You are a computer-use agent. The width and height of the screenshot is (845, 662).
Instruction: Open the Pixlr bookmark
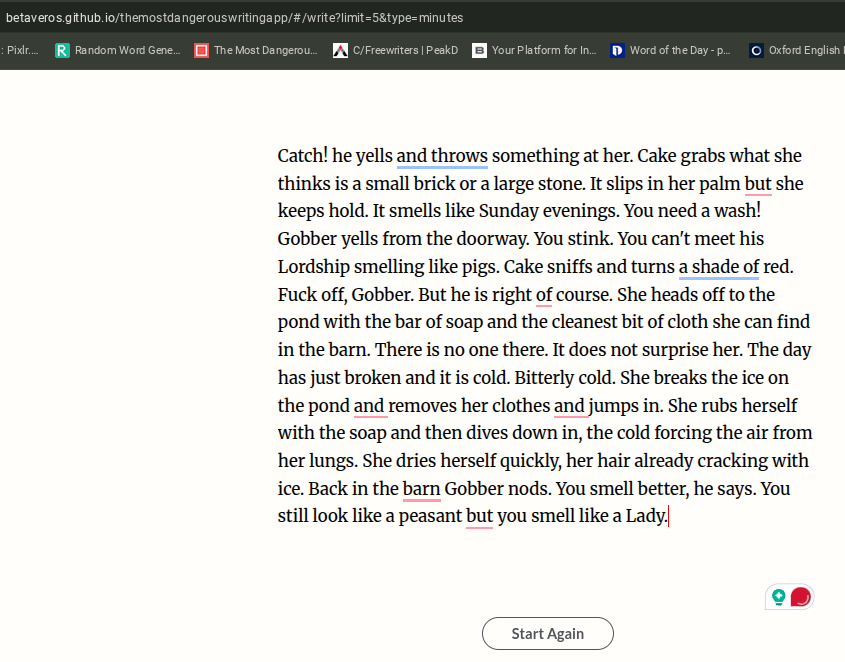pyautogui.click(x=22, y=50)
